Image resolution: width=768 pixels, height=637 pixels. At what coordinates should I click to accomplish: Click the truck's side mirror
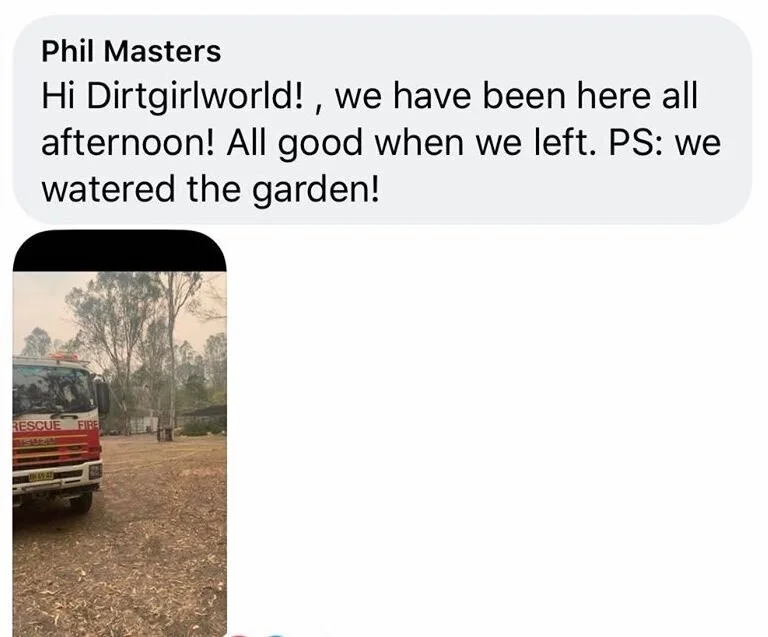[103, 397]
